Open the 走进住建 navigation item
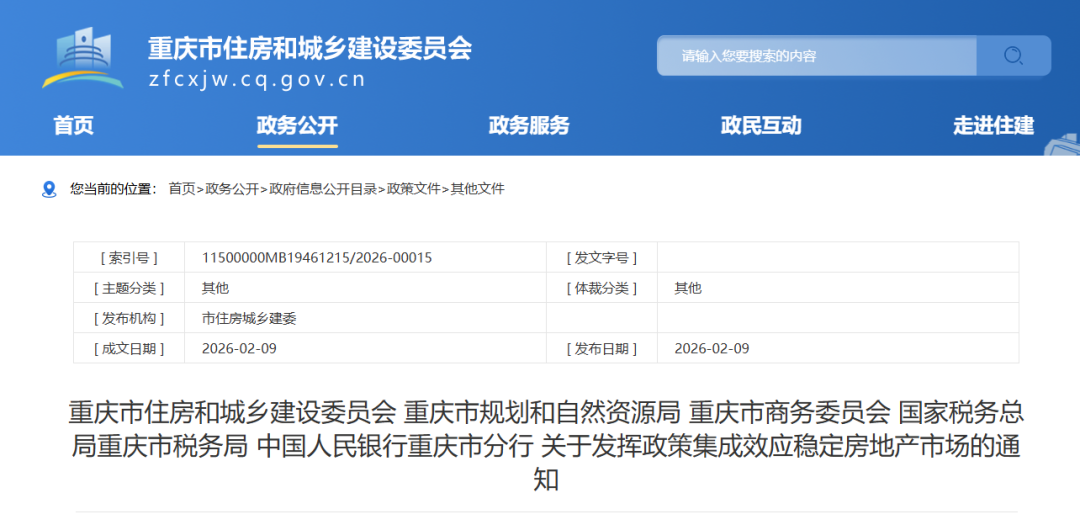Screen dimensions: 1080x530 pyautogui.click(x=993, y=126)
